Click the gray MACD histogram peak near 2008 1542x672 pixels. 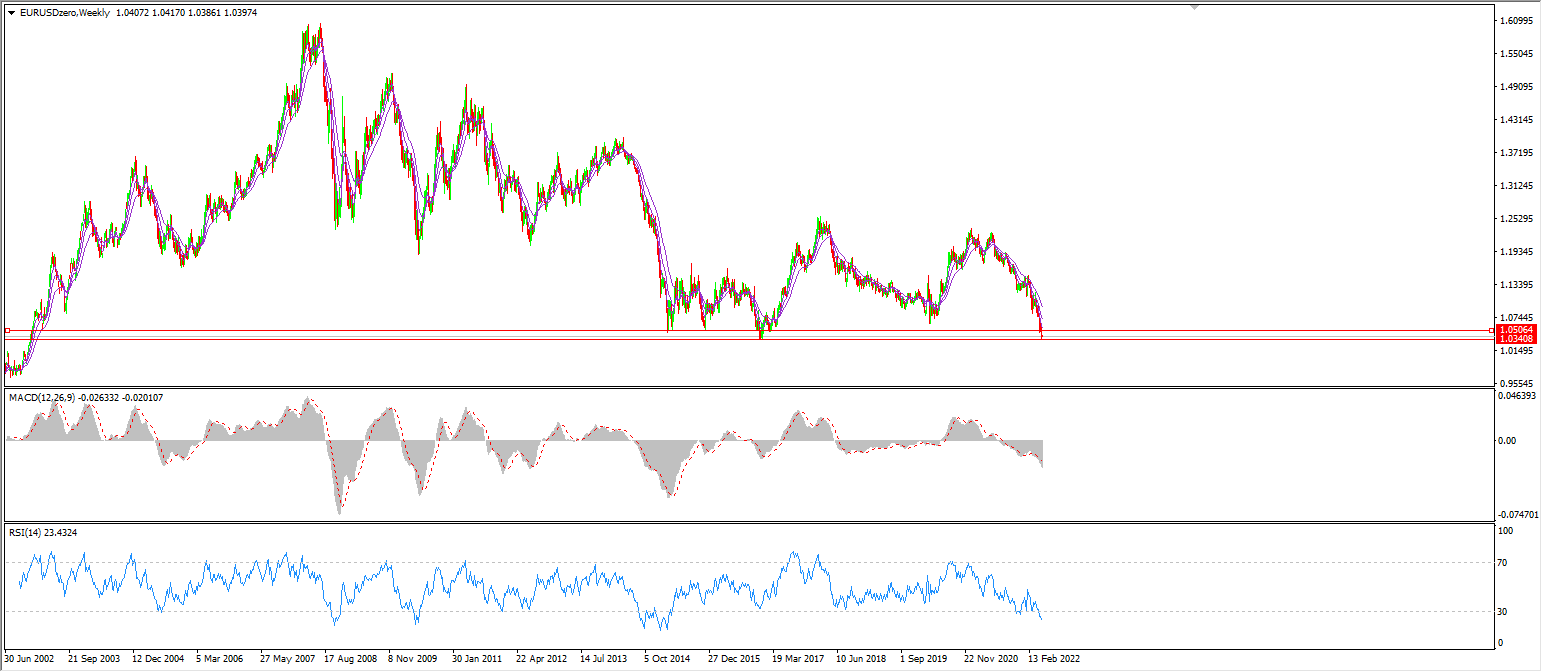(340, 500)
